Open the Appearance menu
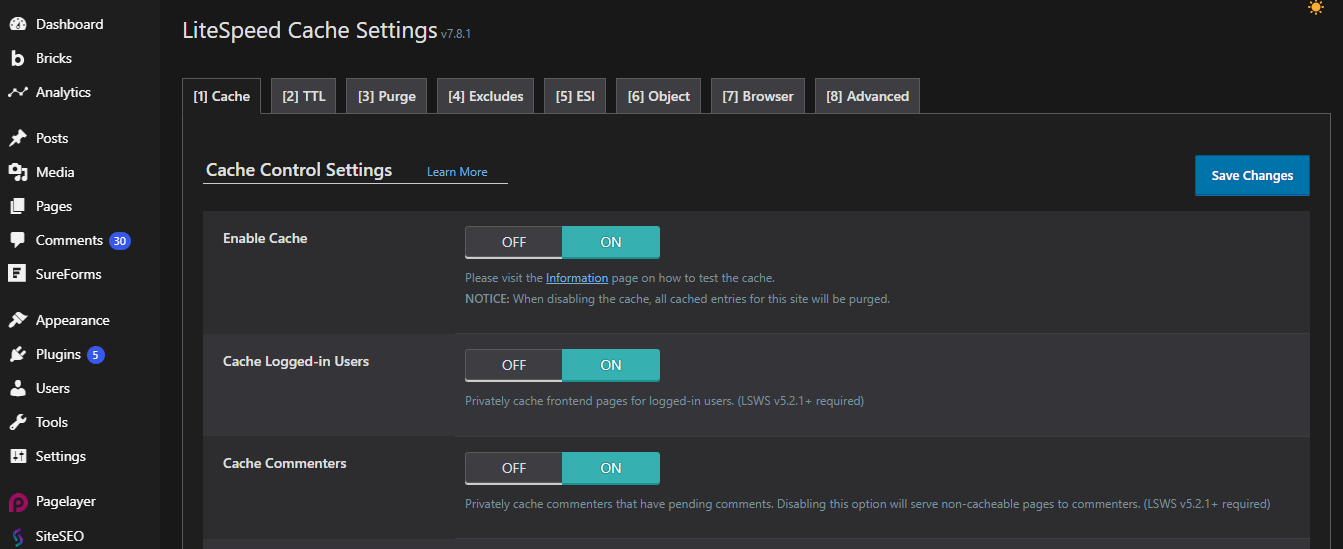This screenshot has height=549, width=1343. click(x=73, y=320)
